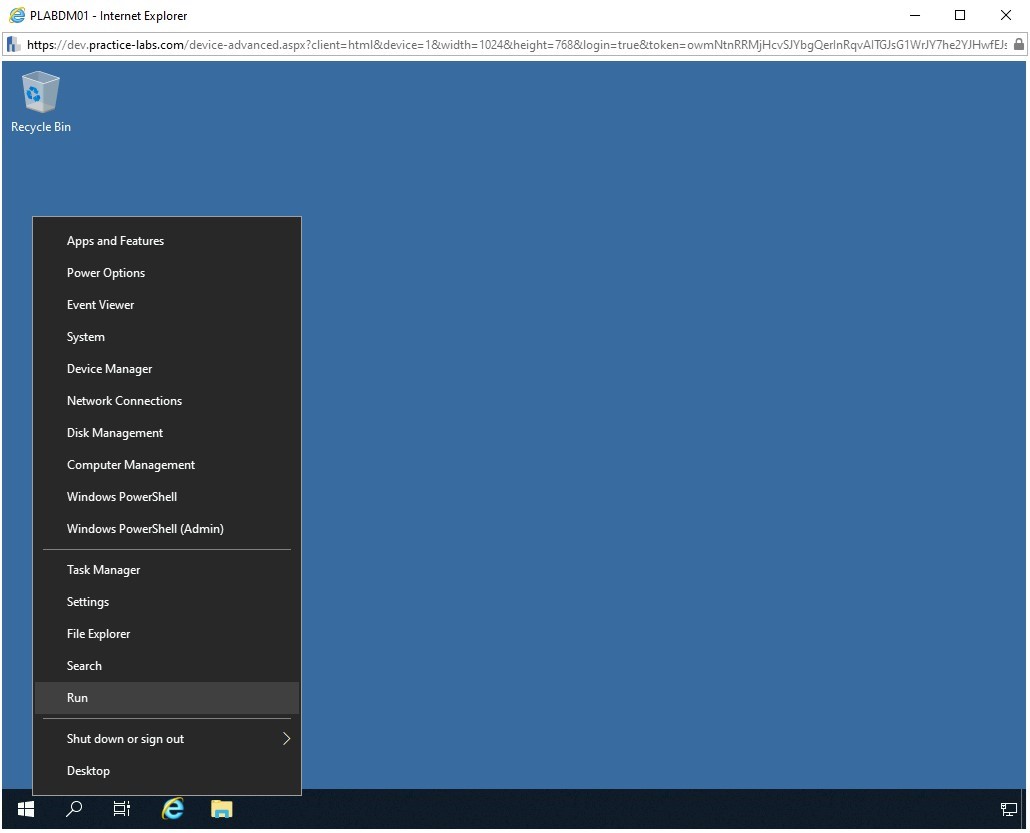Open Computer Management
This screenshot has height=833, width=1030.
130,465
